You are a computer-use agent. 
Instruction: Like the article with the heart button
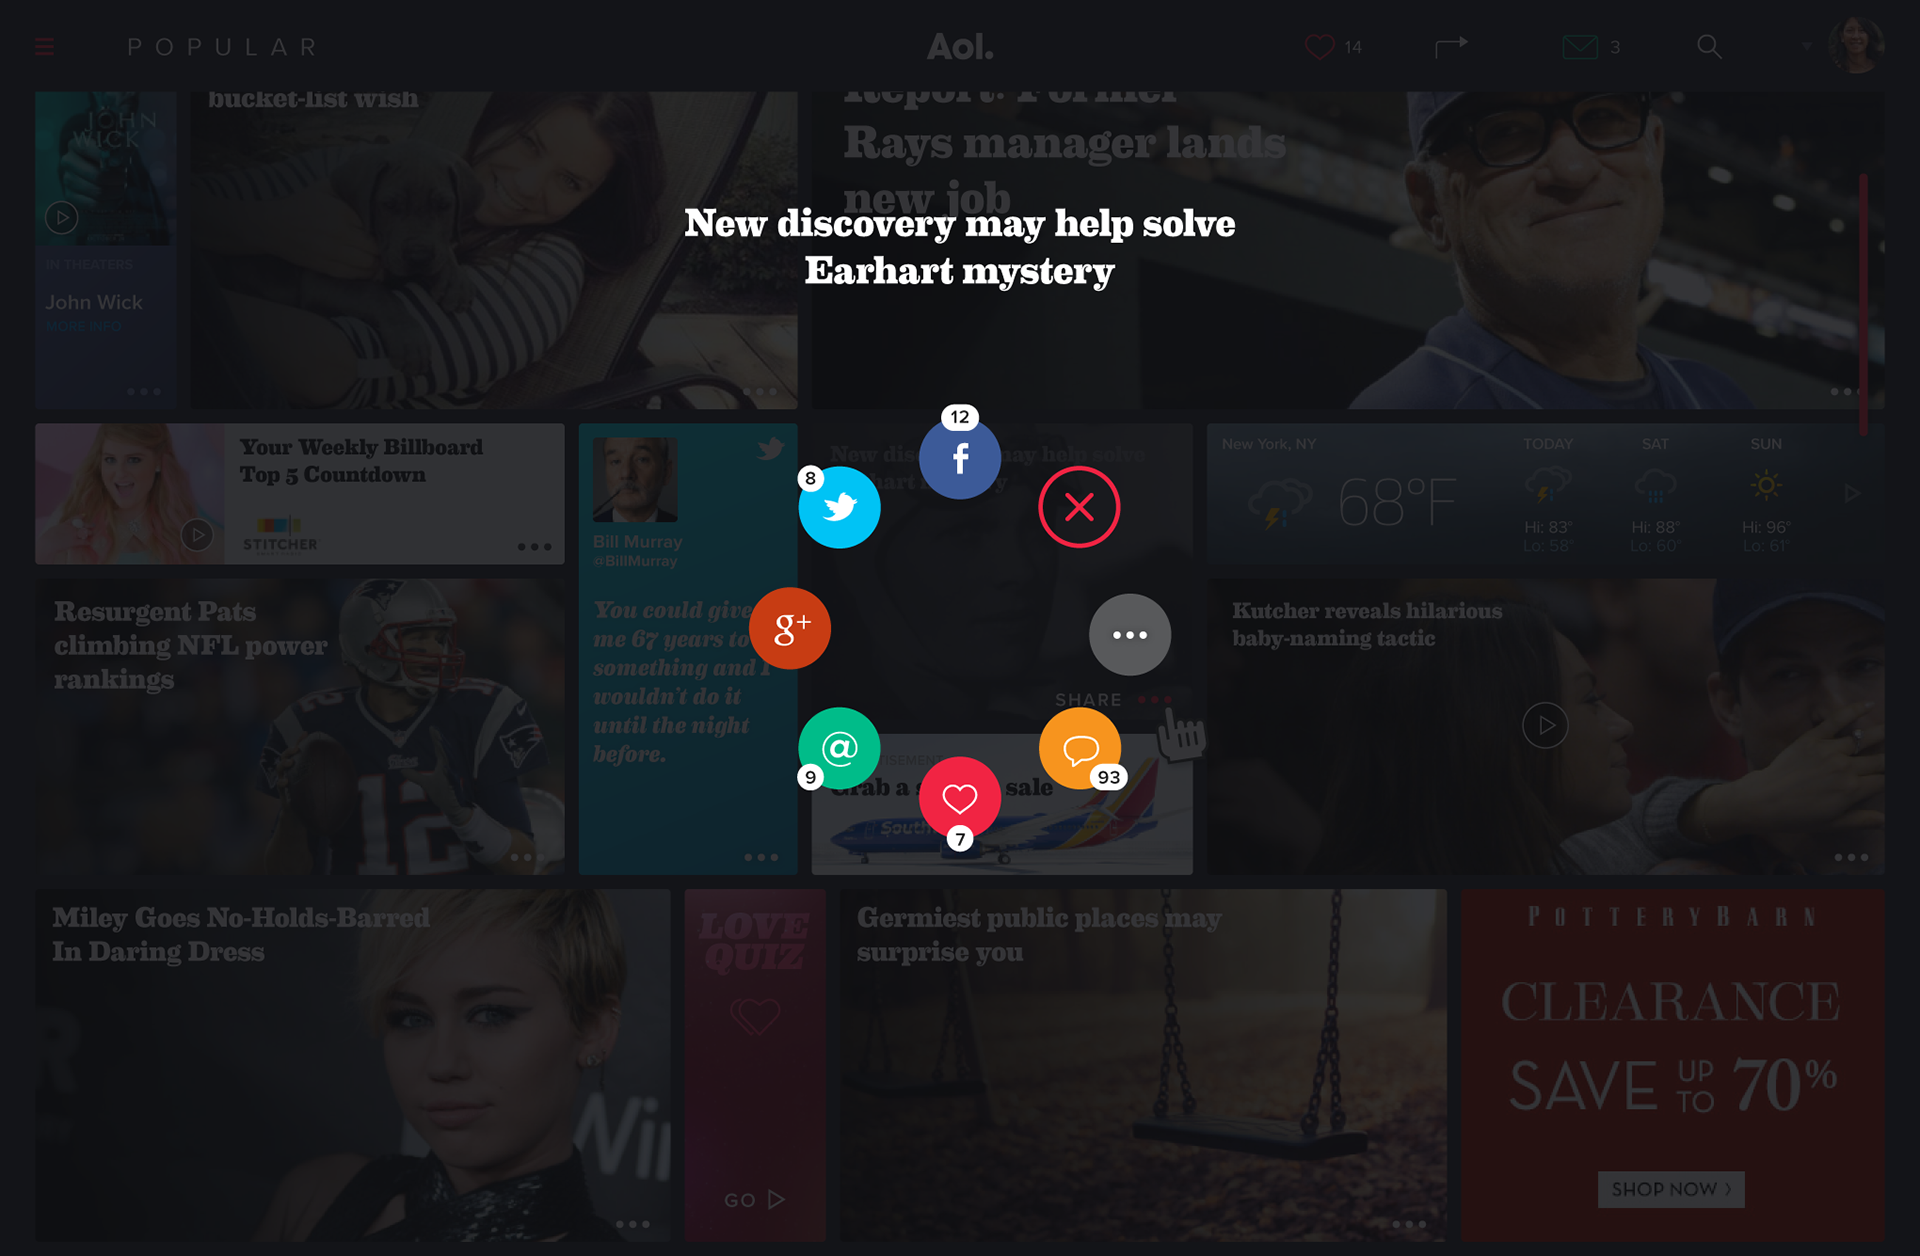[960, 798]
